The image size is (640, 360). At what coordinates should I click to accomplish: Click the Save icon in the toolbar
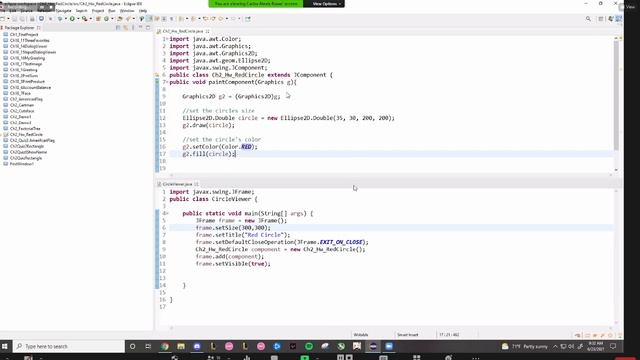pos(14,19)
